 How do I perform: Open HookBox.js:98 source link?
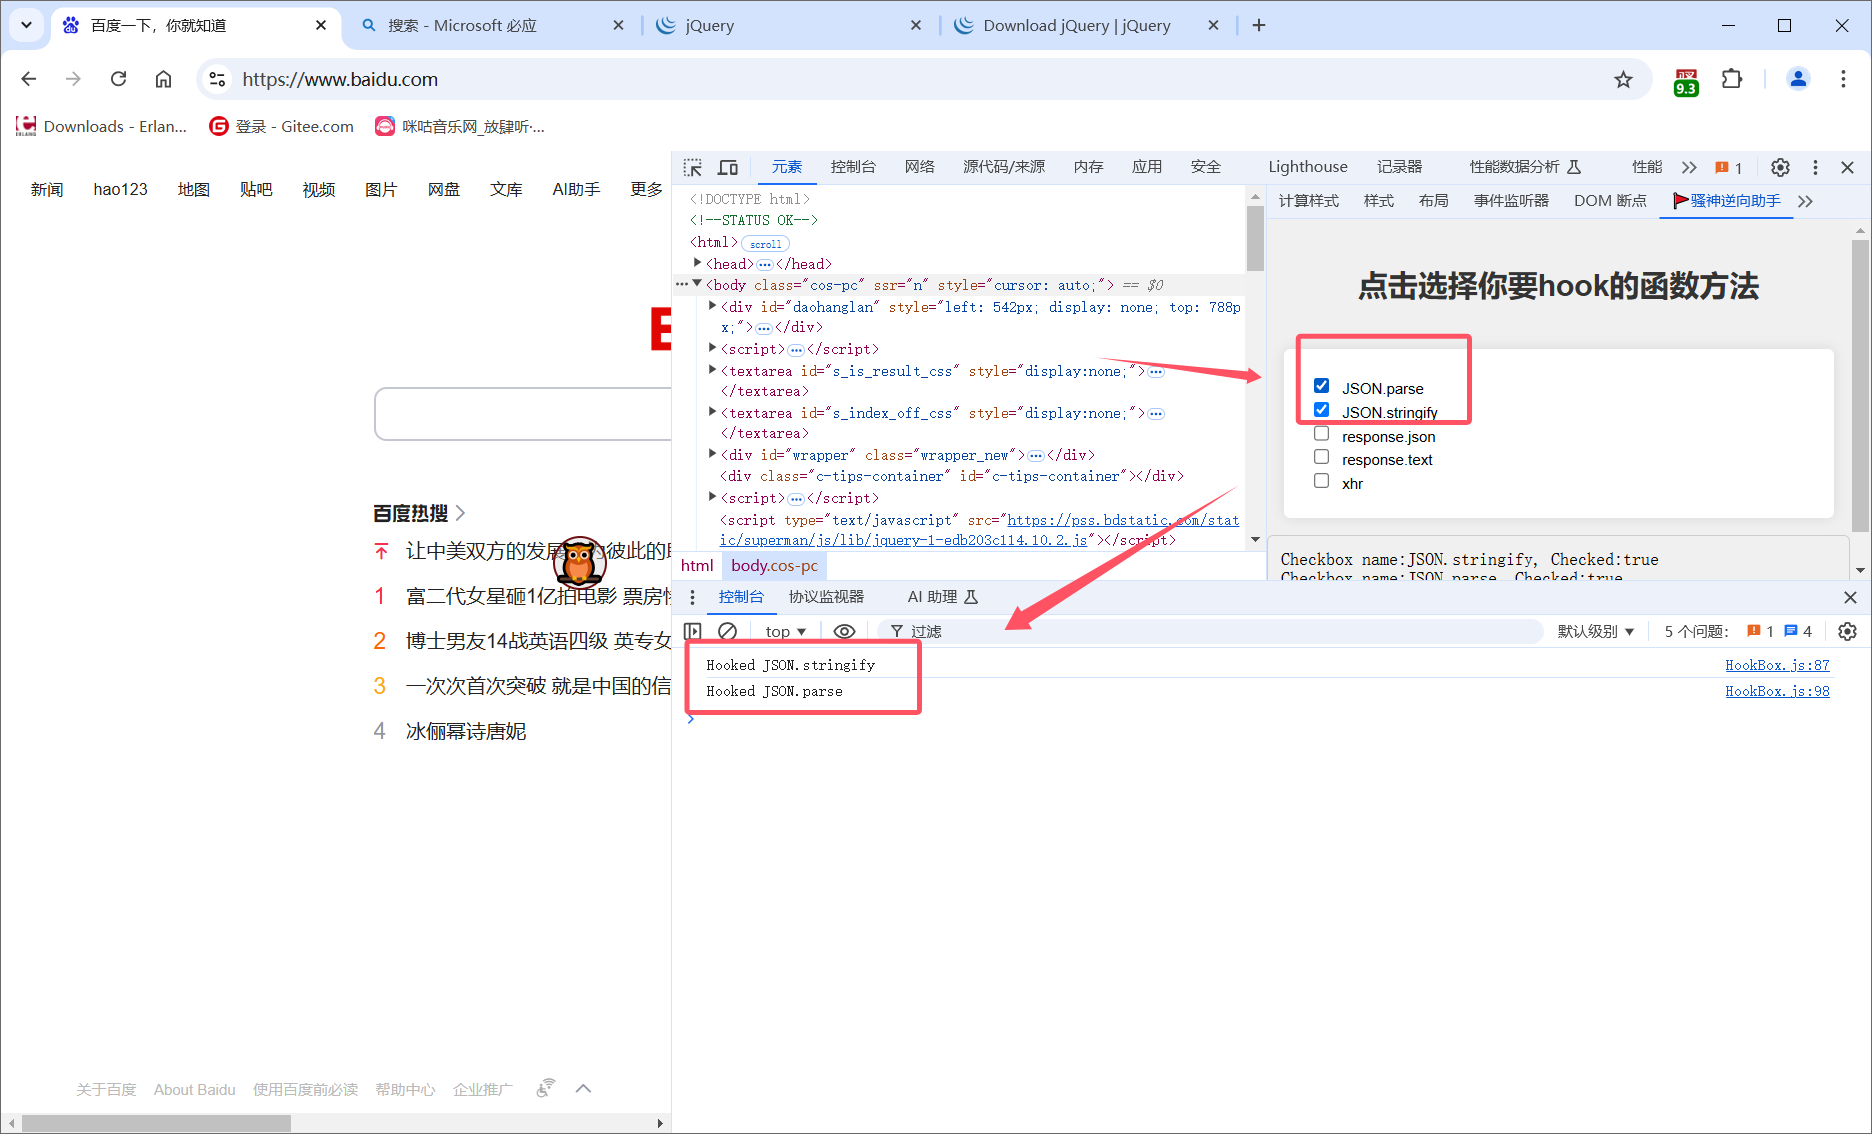click(1777, 691)
